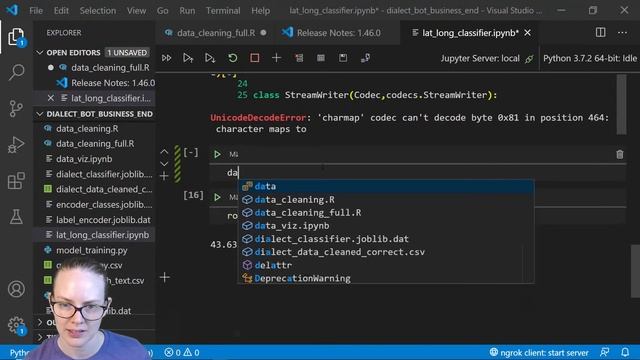The width and height of the screenshot is (640, 360).
Task: Collapse the DIALECT_BOT_BUSINESS_END folder section
Action: point(40,114)
